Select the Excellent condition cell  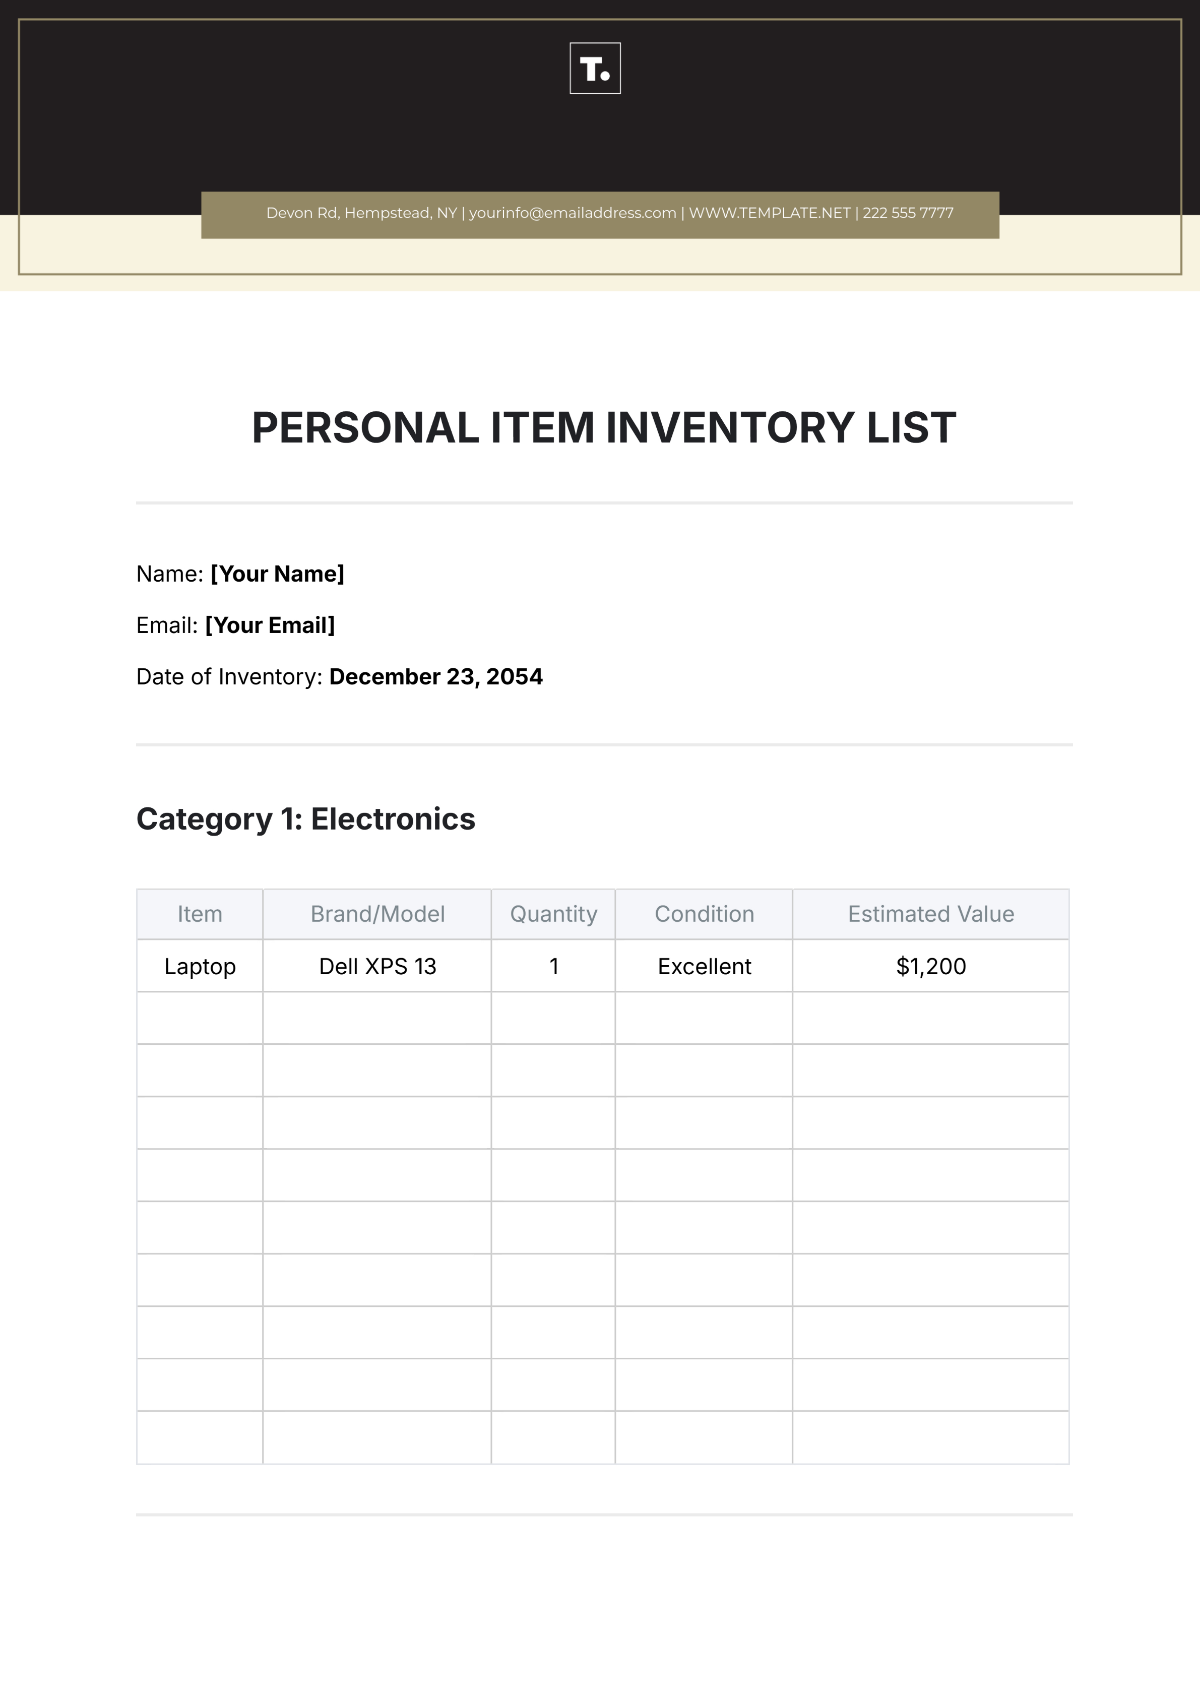[704, 967]
